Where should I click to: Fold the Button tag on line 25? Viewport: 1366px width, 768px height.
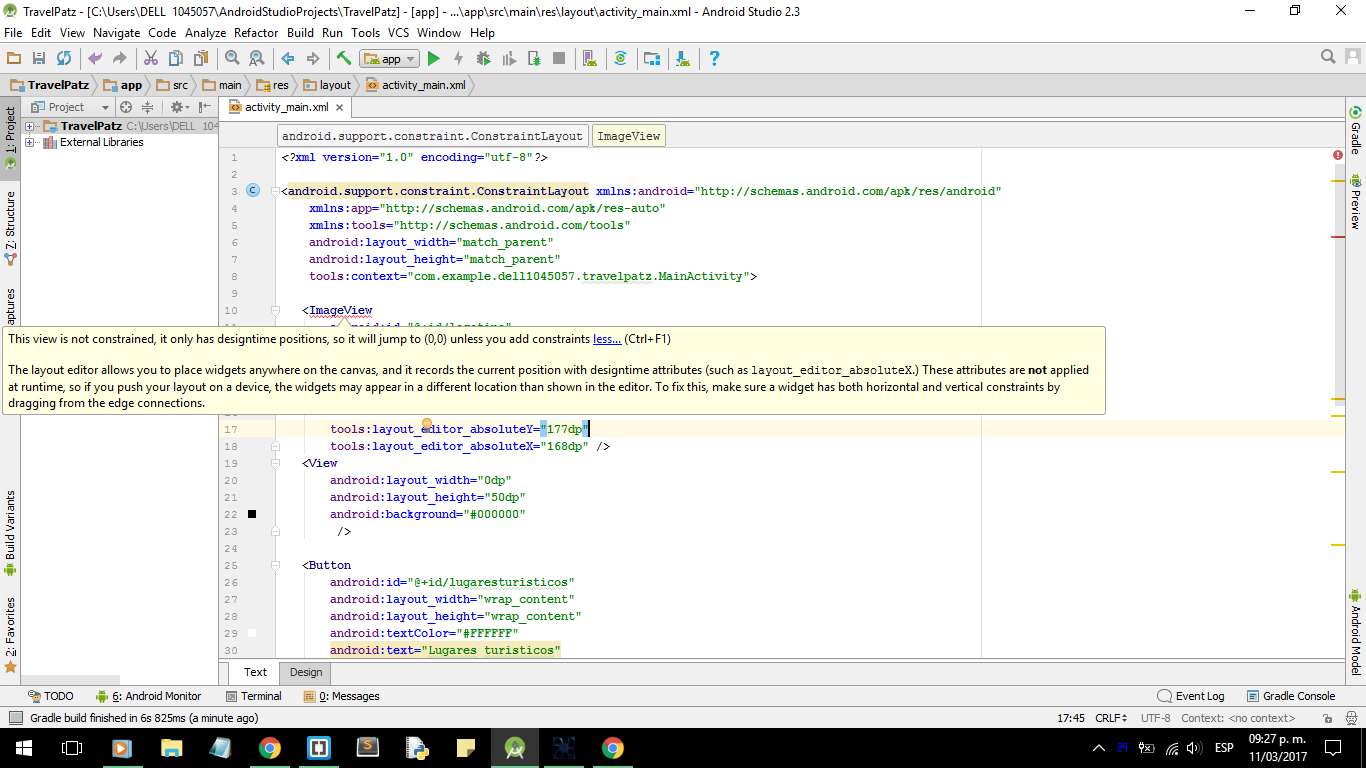(275, 565)
